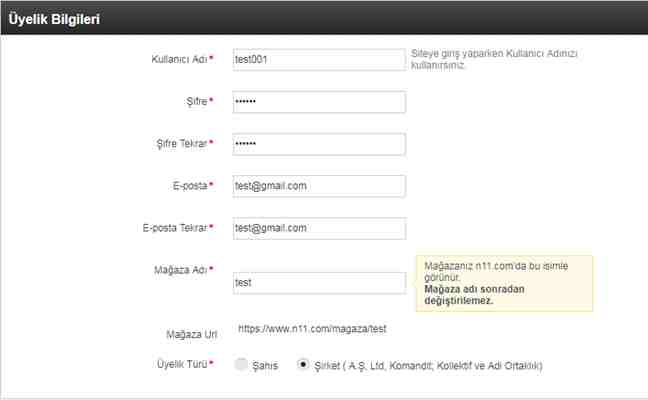Click the Kullanıcı Adı input field
648x400 pixels.
318,59
